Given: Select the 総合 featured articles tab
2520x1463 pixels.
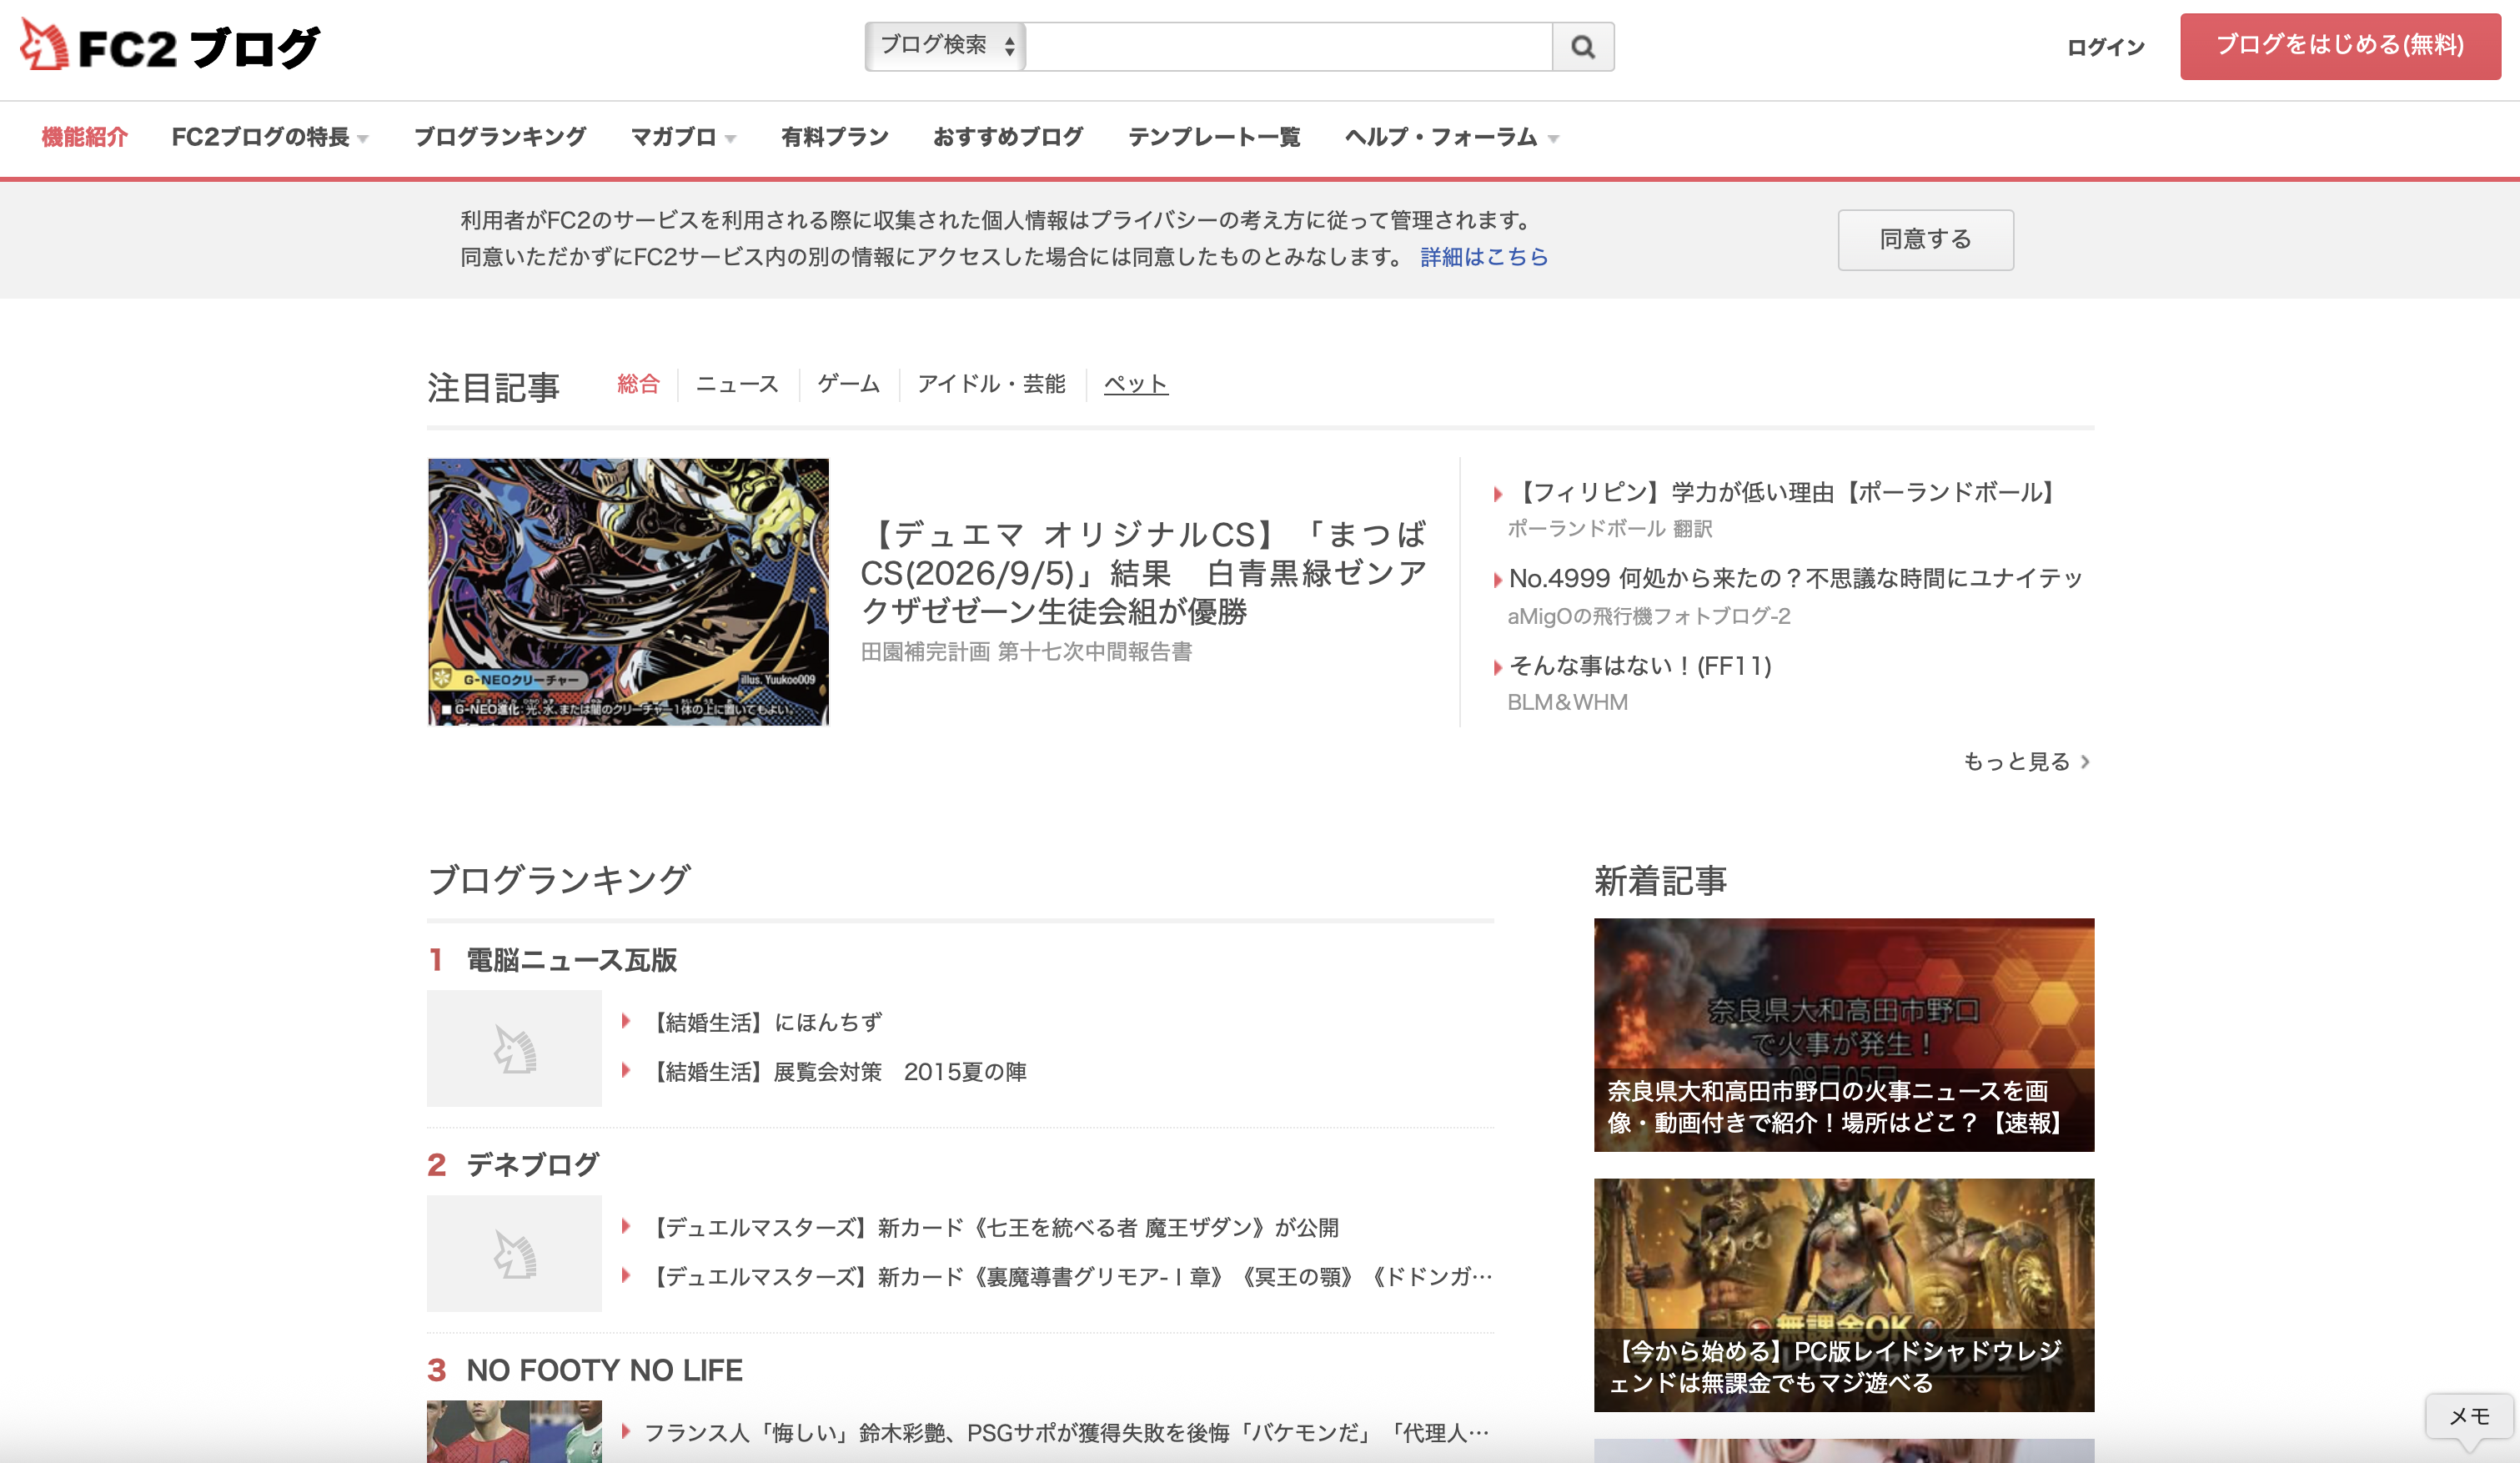Looking at the screenshot, I should pos(638,384).
